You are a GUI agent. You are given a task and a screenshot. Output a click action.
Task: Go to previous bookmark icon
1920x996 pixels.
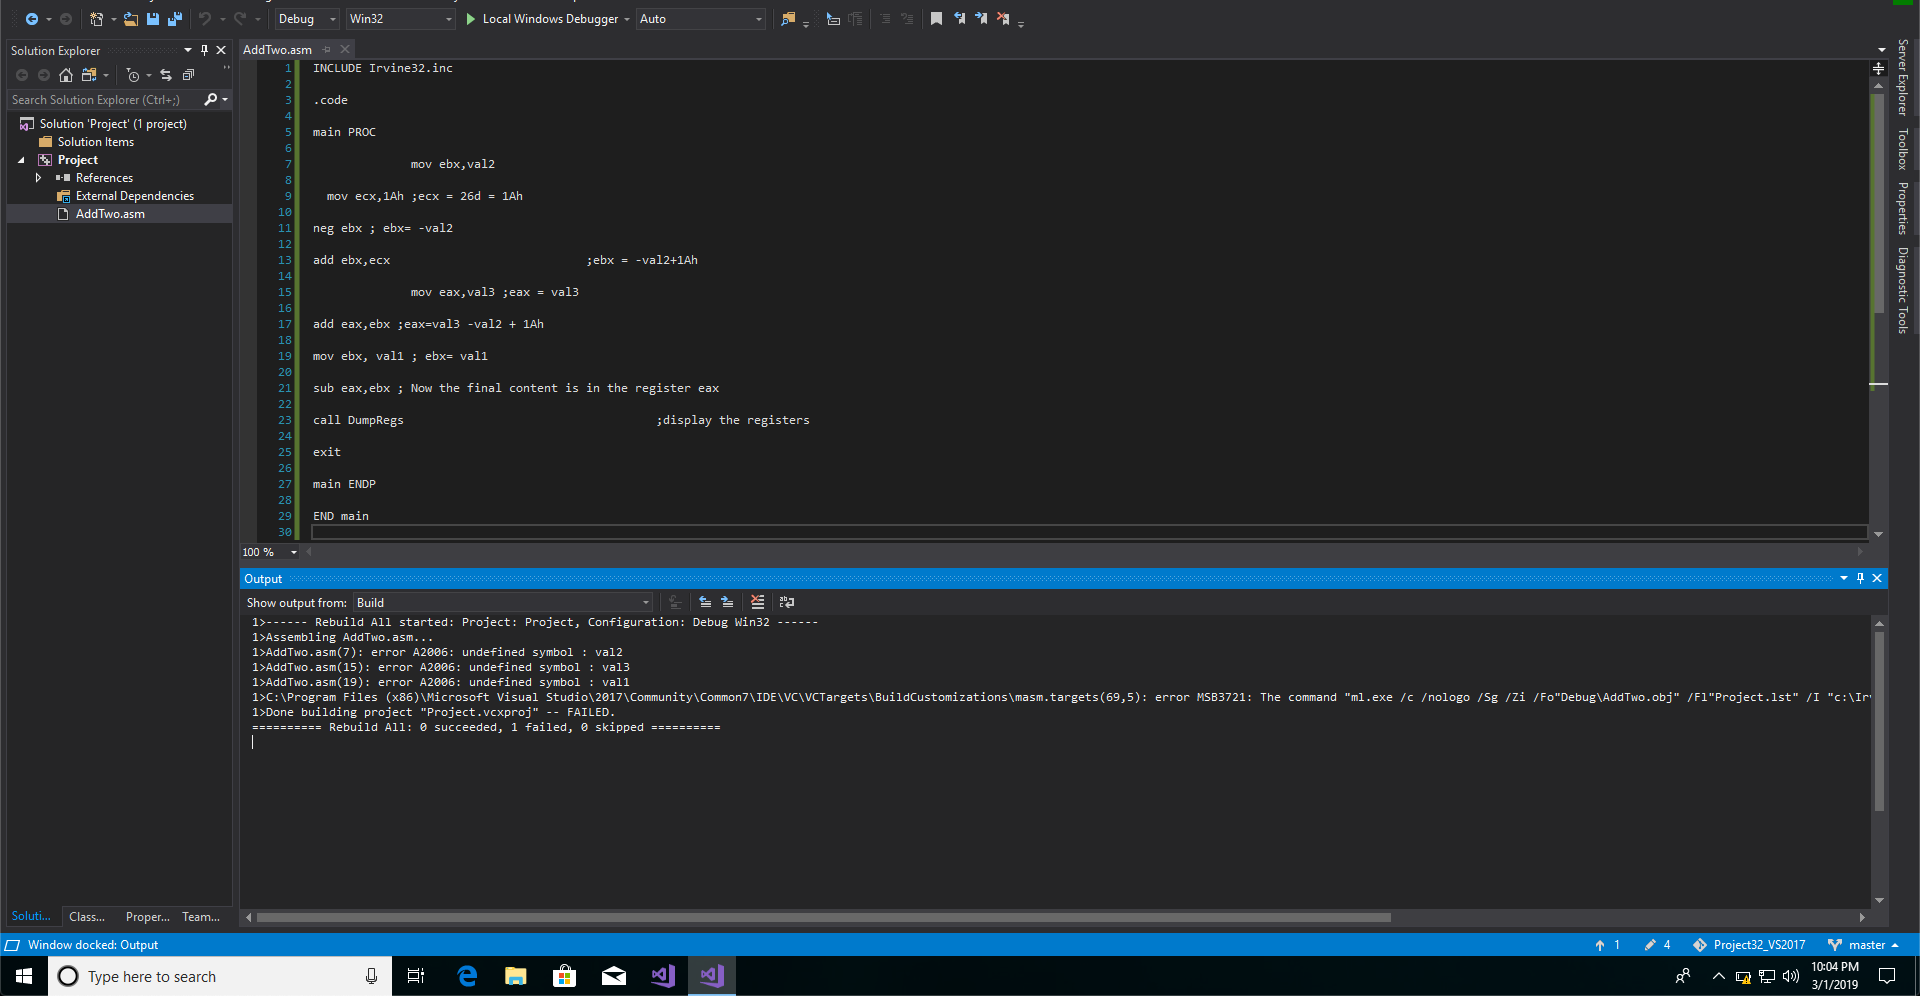tap(959, 19)
